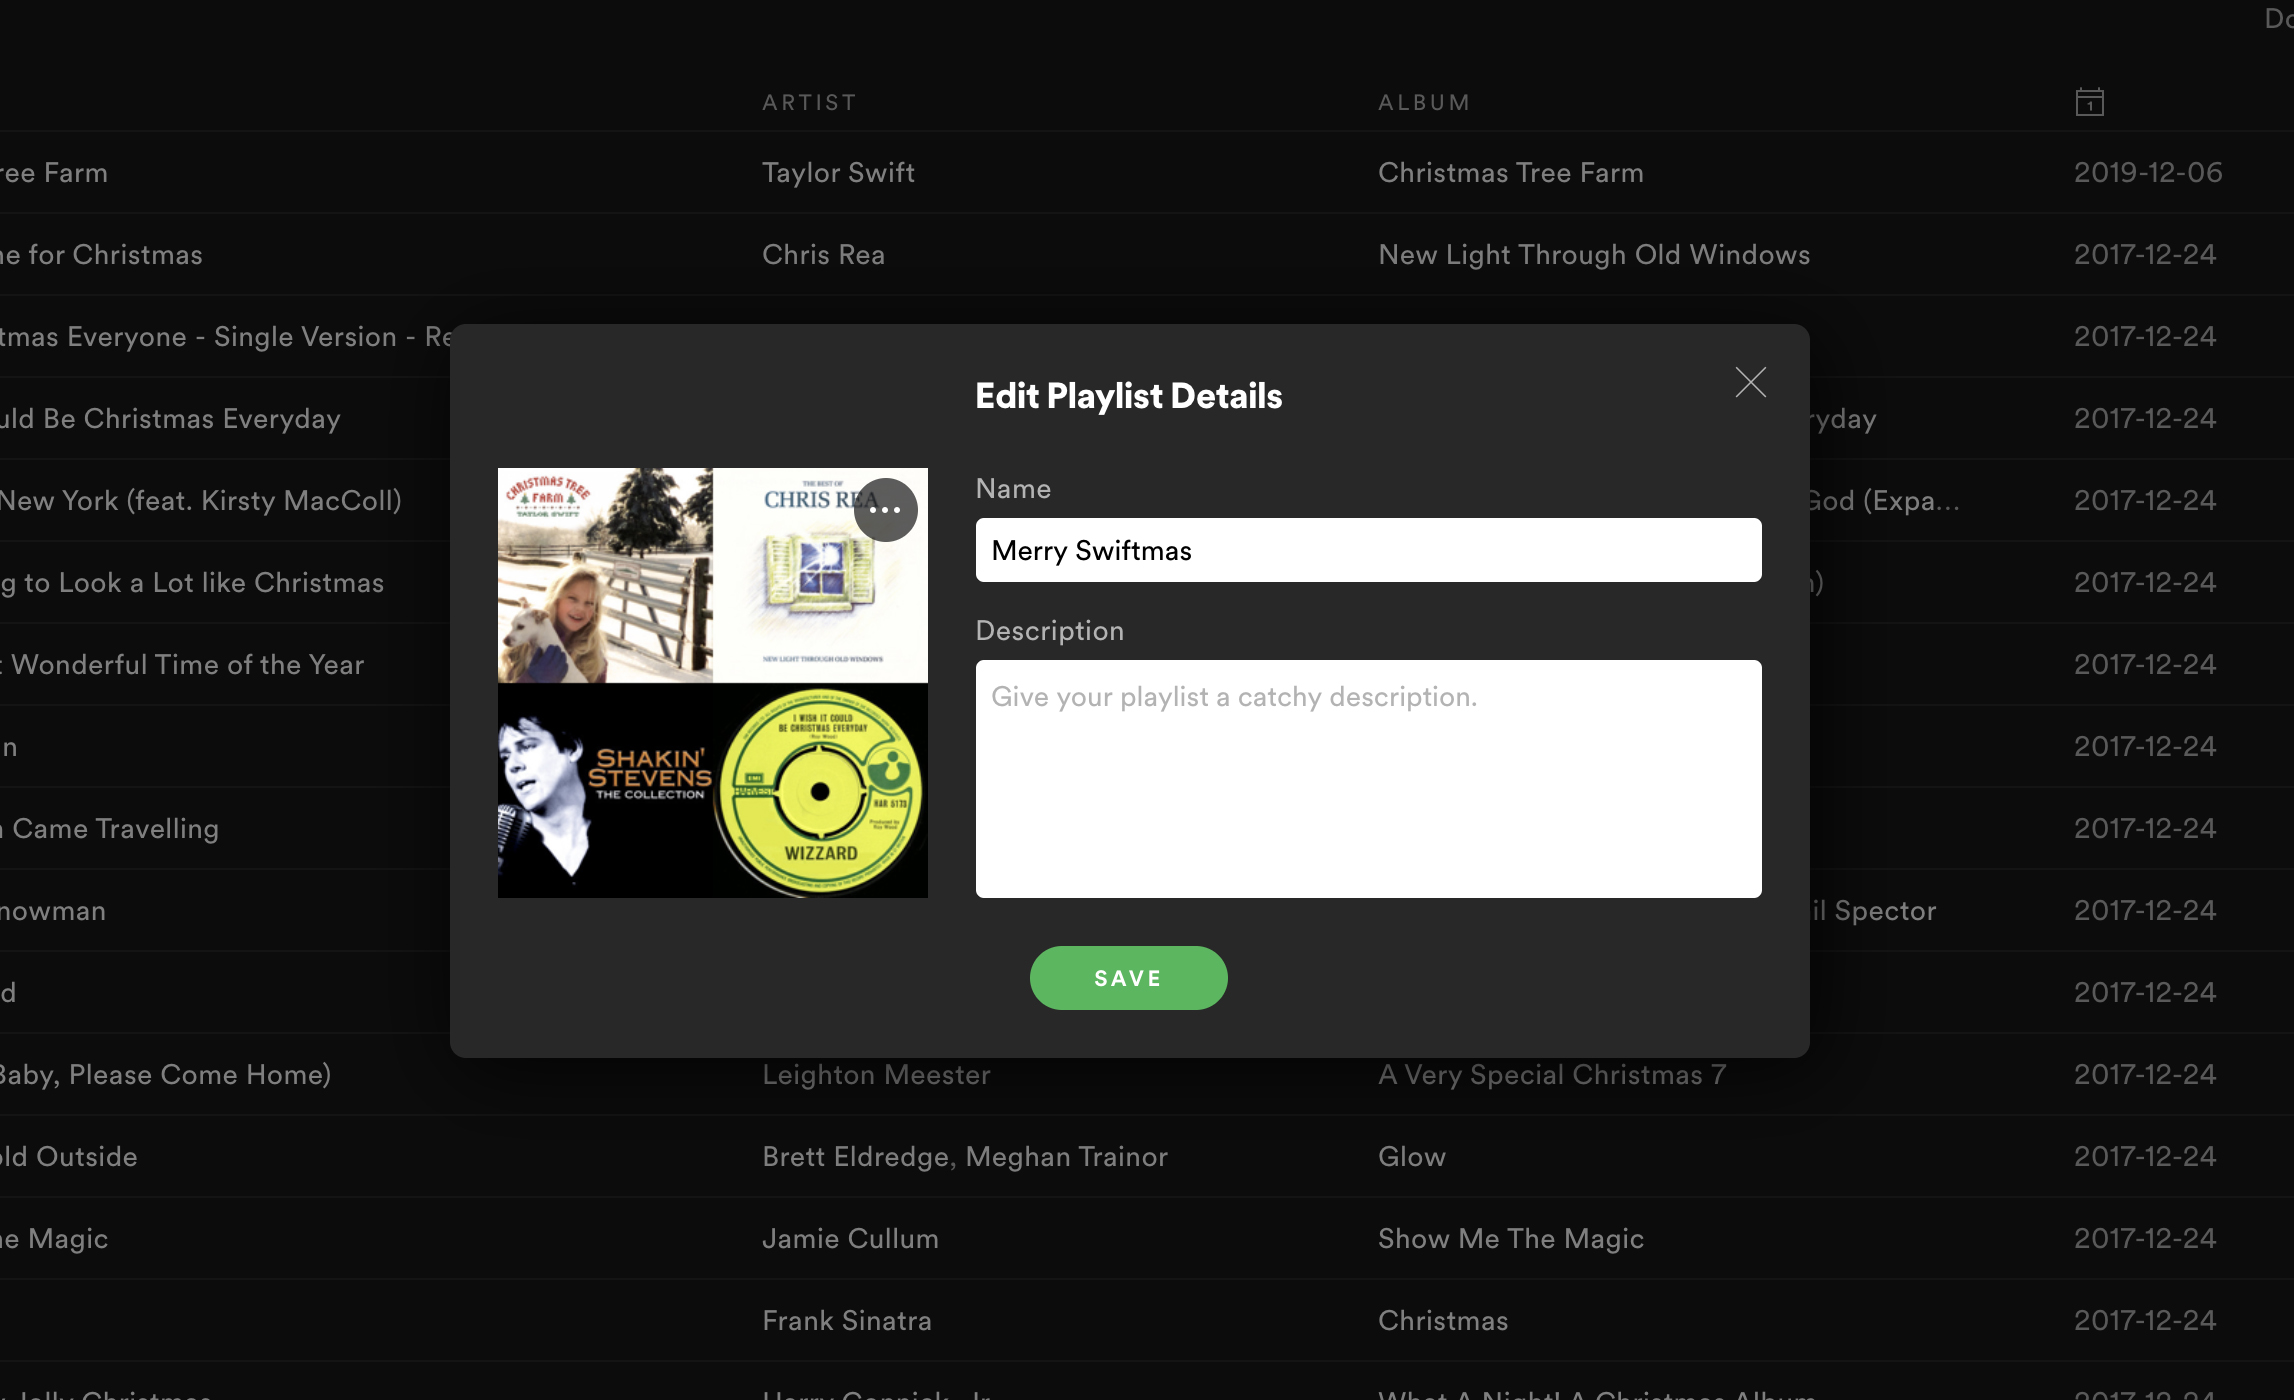2294x1400 pixels.
Task: Close the Edit Playlist Details dialog
Action: click(1750, 382)
